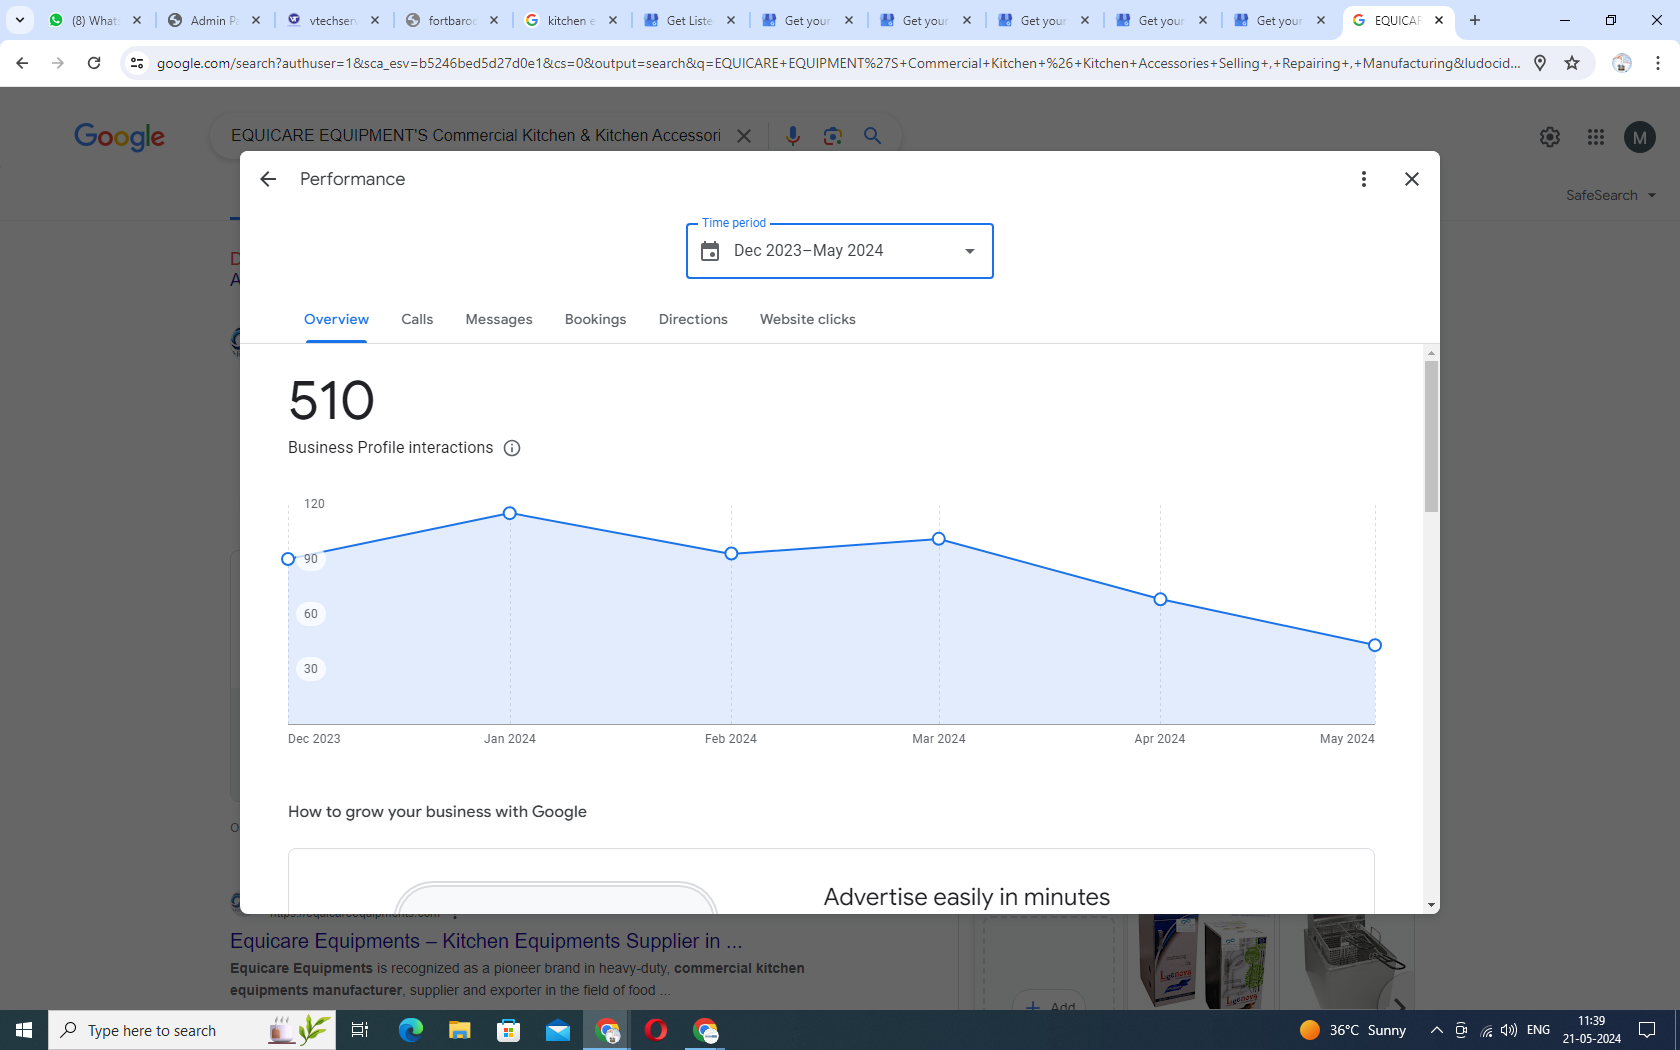The height and width of the screenshot is (1050, 1680).
Task: Click the Google logo
Action: (120, 137)
